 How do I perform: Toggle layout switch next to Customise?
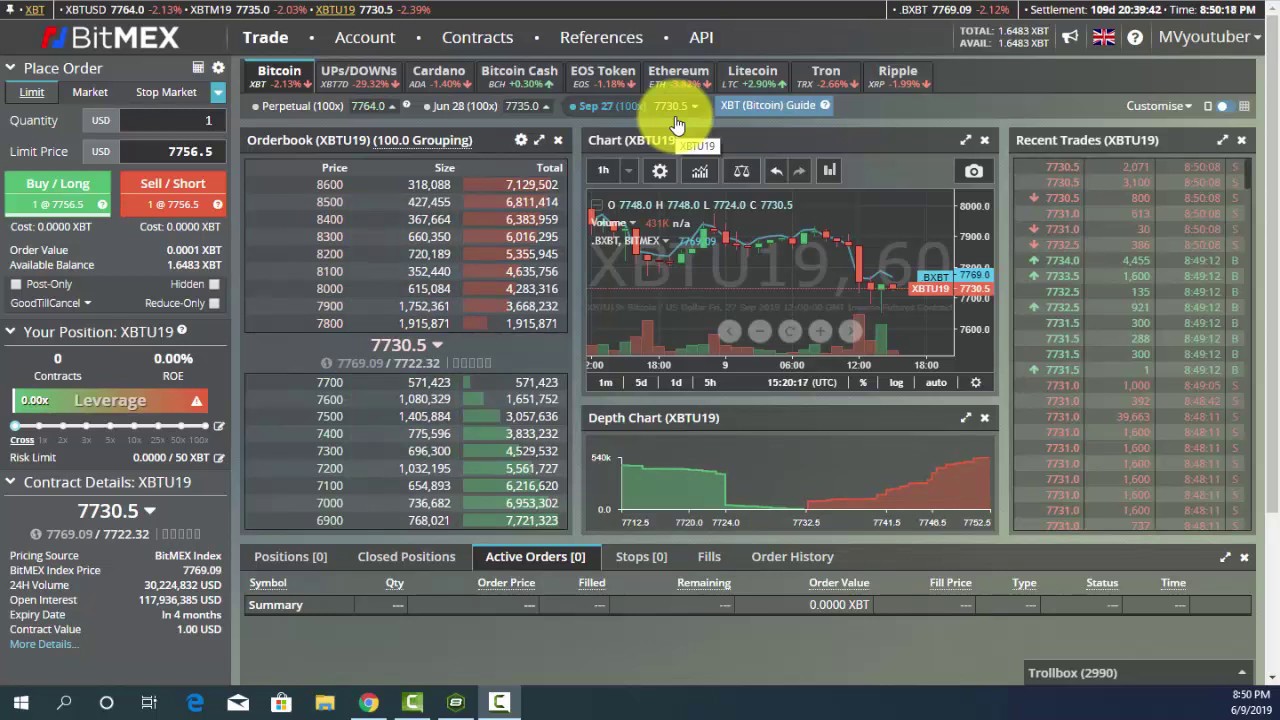(1222, 106)
